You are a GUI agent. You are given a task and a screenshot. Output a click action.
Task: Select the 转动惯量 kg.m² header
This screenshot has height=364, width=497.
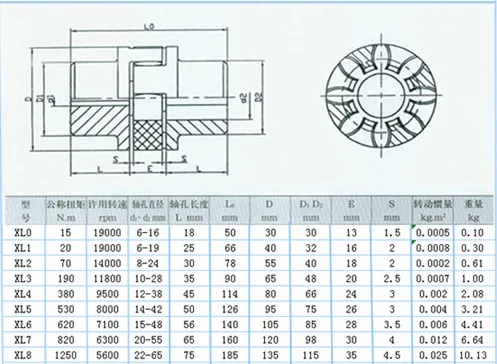pyautogui.click(x=432, y=211)
